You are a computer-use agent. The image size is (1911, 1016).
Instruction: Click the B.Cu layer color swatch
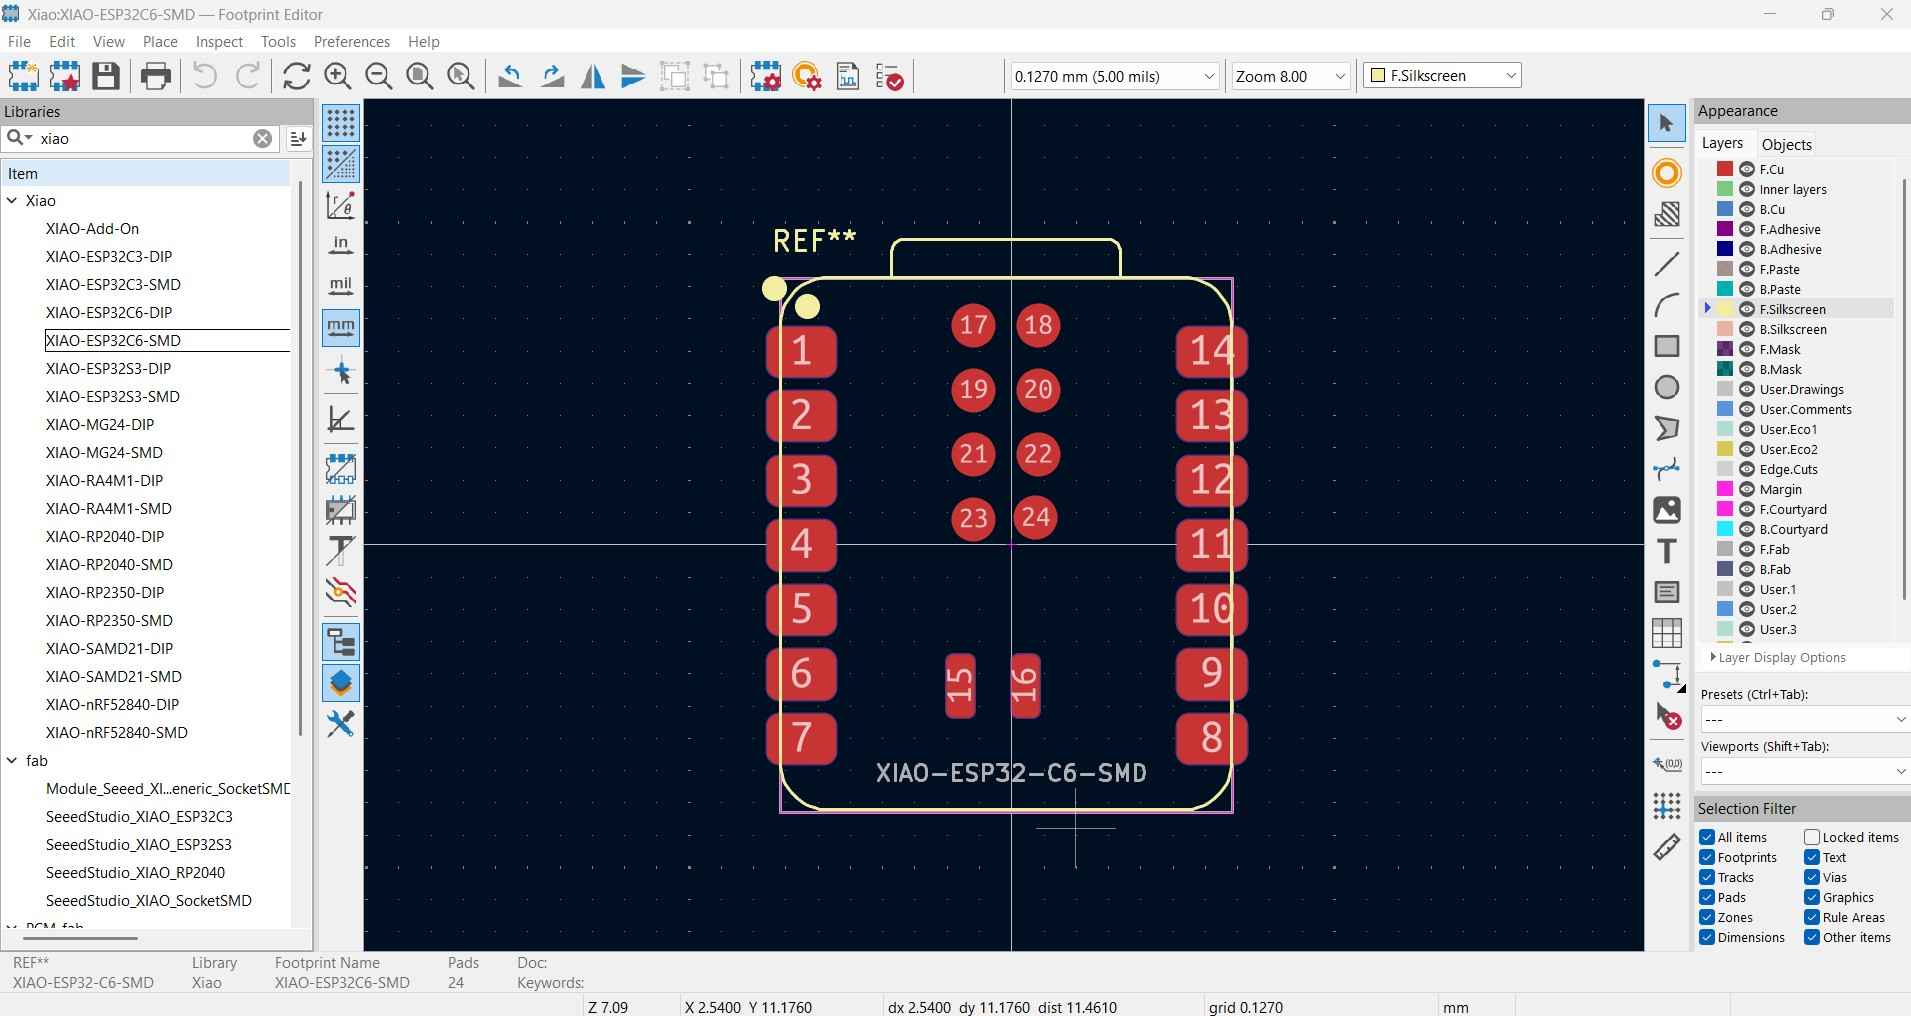pos(1725,209)
